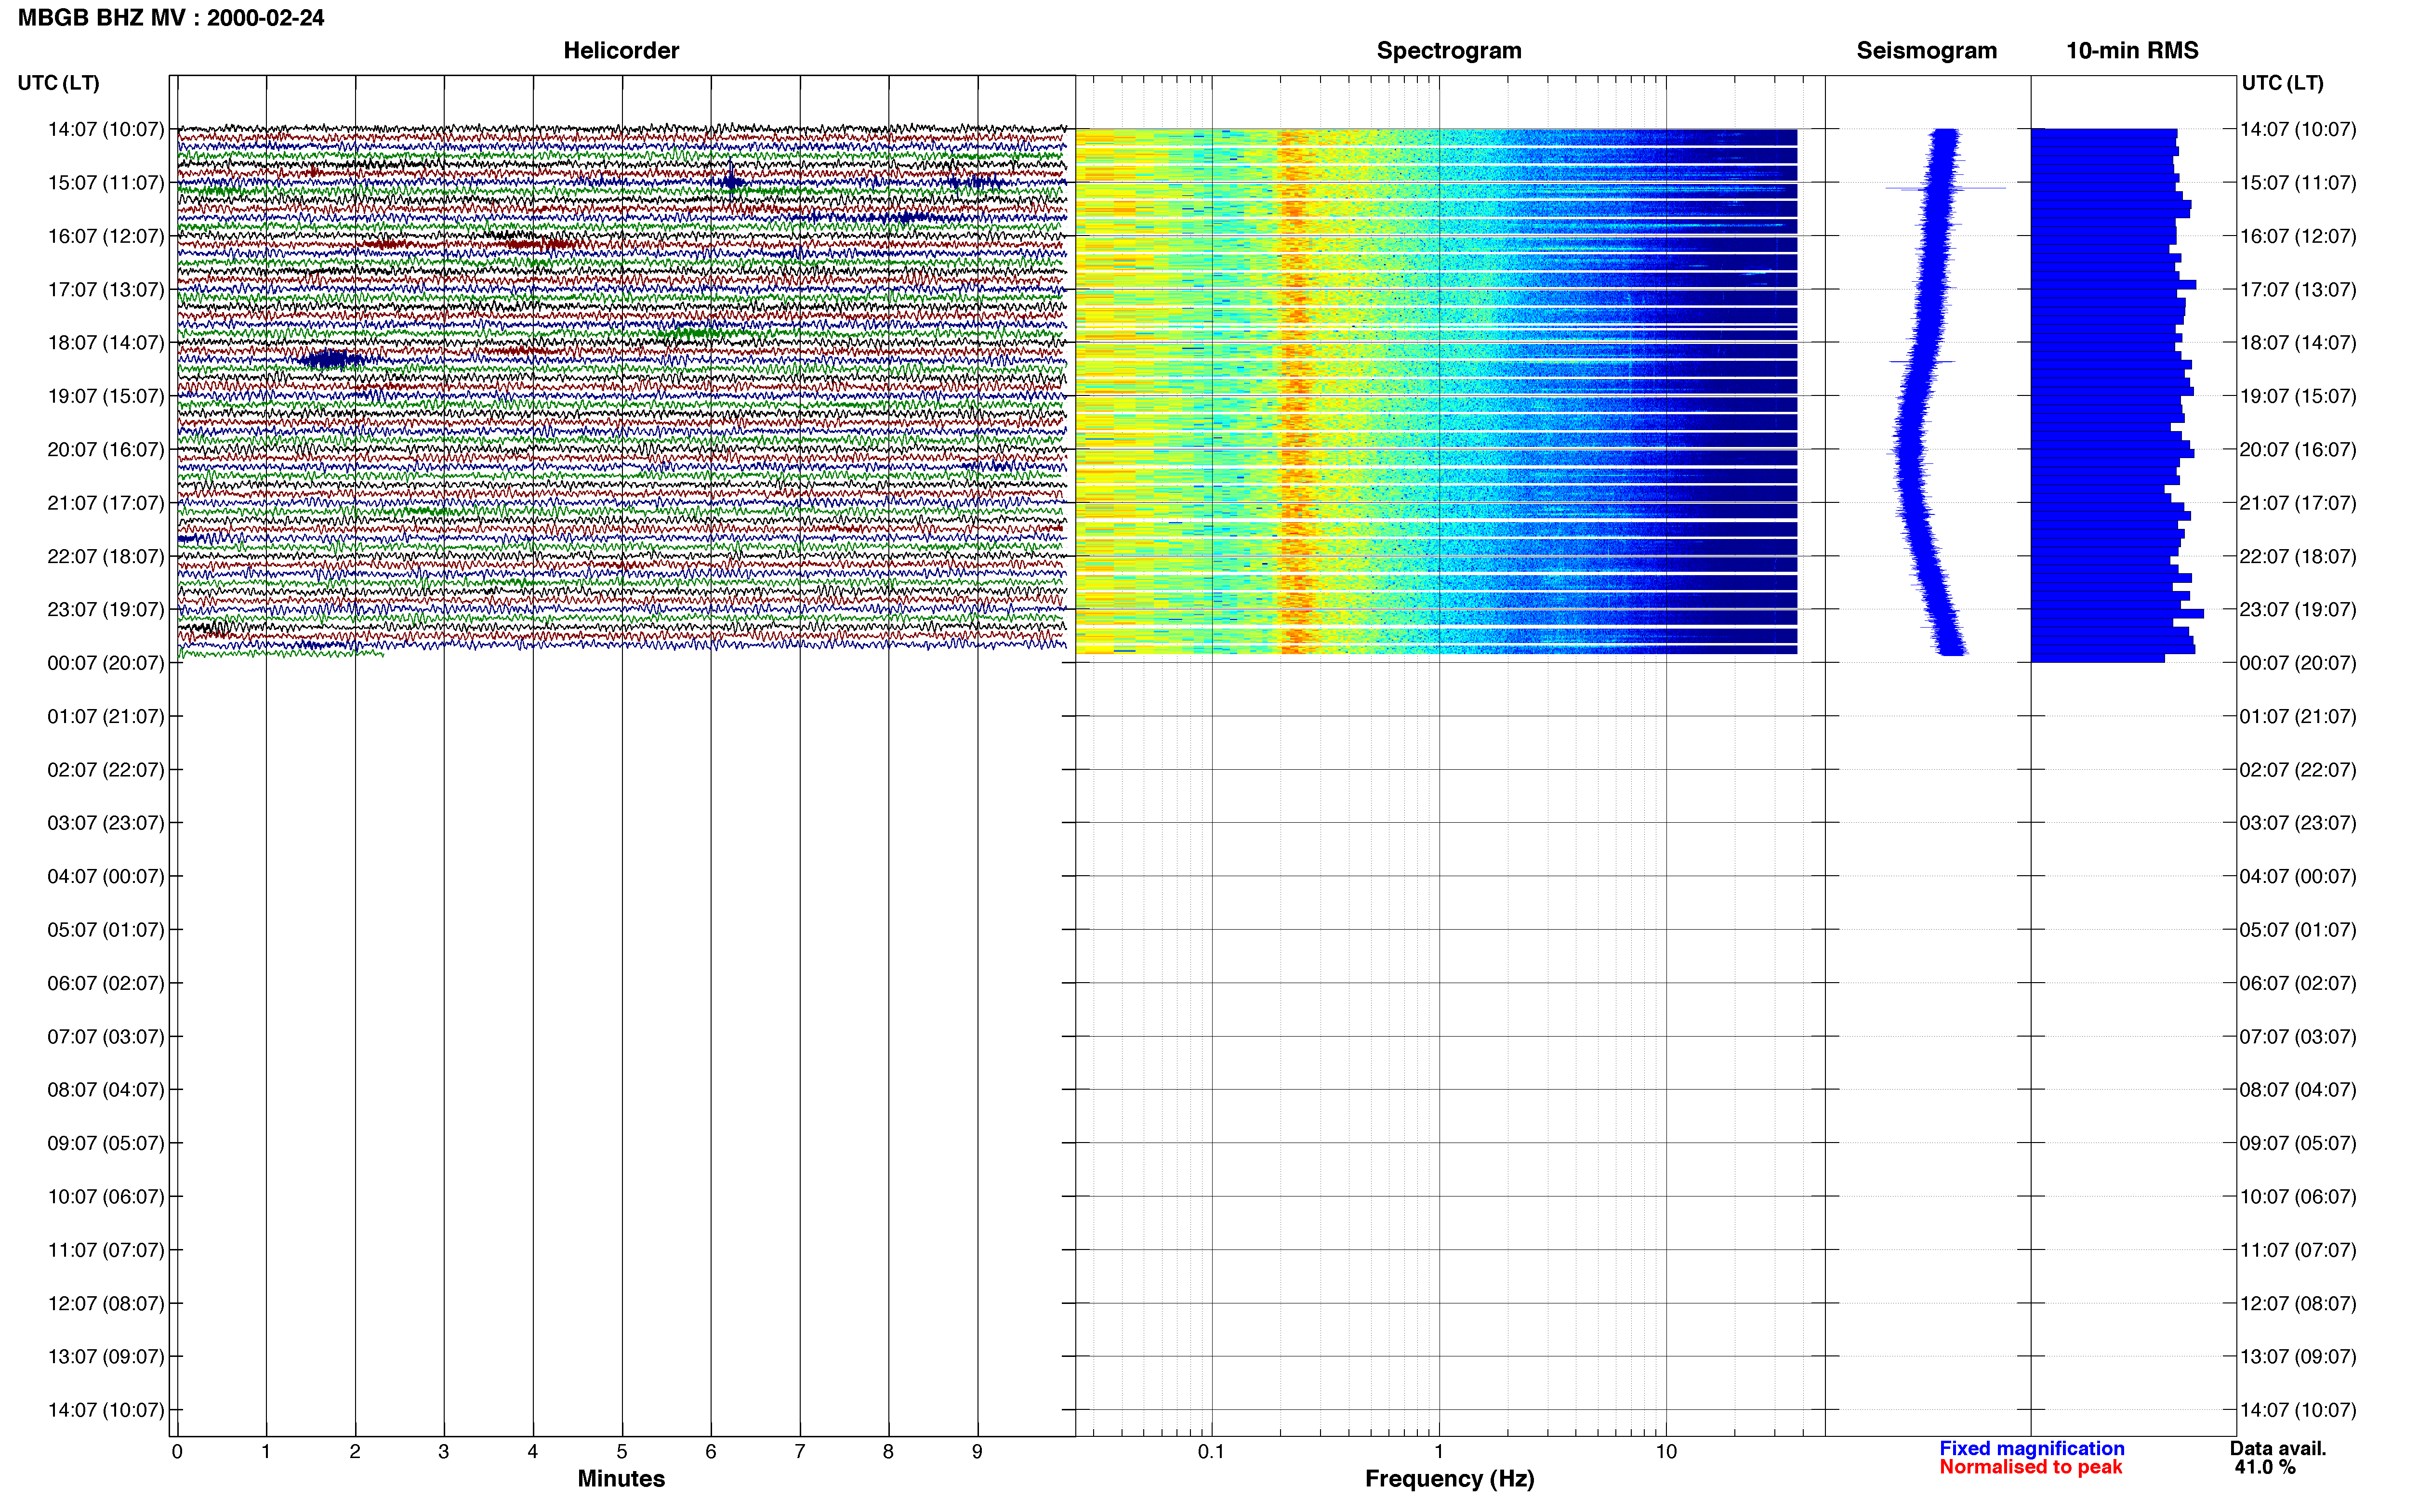Click the '3' minutes tick label
The image size is (2418, 1512).
pos(444,1451)
